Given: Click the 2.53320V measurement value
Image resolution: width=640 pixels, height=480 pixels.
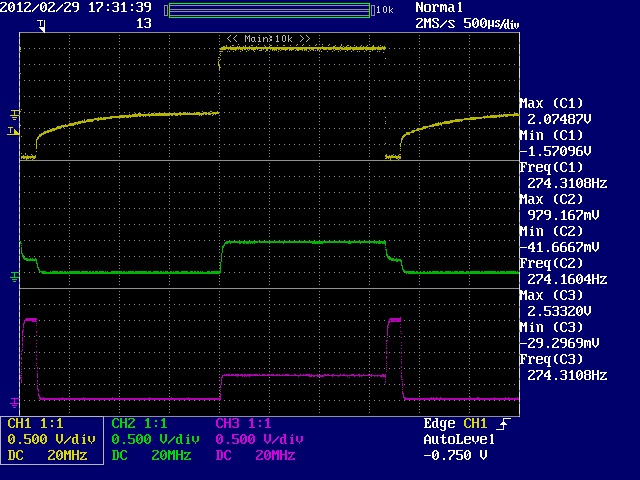Looking at the screenshot, I should click(x=560, y=311).
